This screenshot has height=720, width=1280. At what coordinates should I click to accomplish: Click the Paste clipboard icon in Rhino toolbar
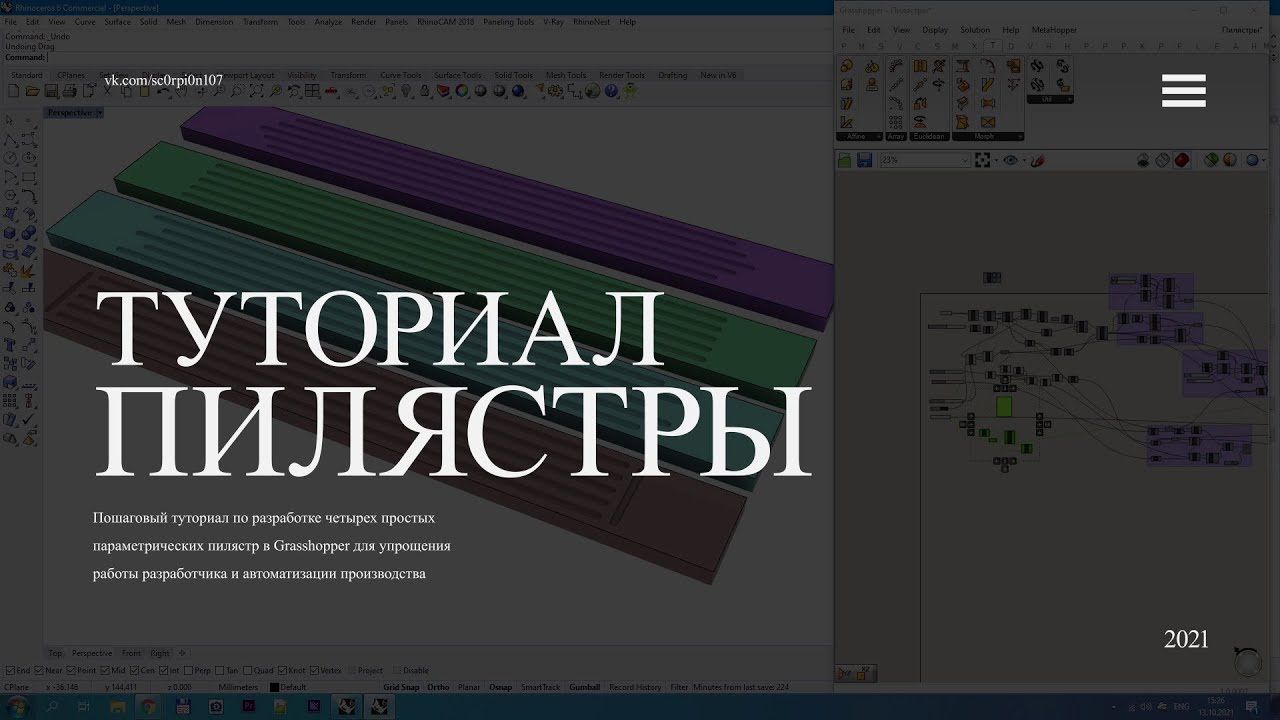pyautogui.click(x=144, y=91)
